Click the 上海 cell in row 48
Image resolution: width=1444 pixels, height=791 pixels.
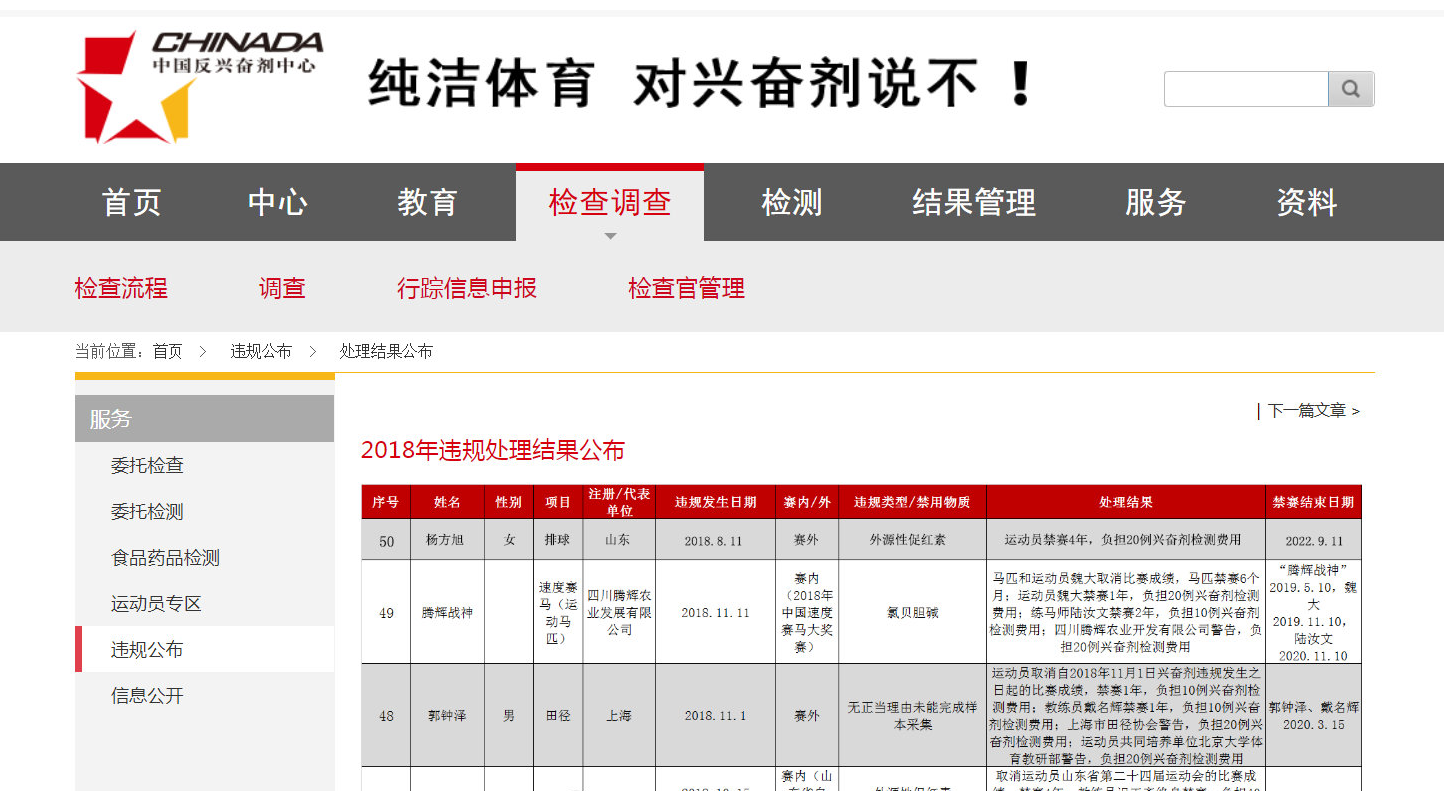coord(619,716)
